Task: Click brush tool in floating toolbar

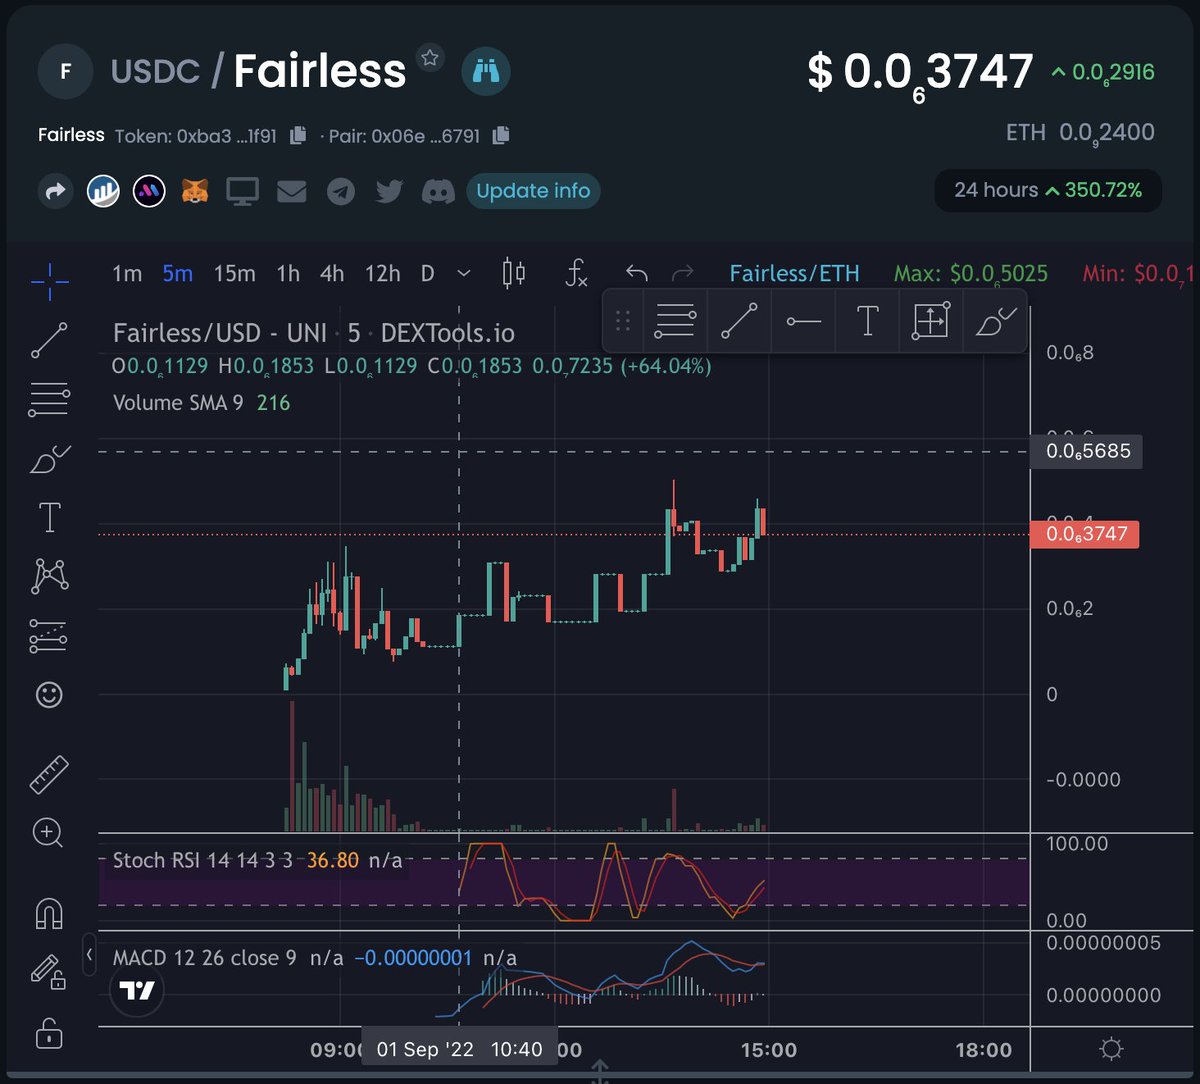Action: (995, 321)
